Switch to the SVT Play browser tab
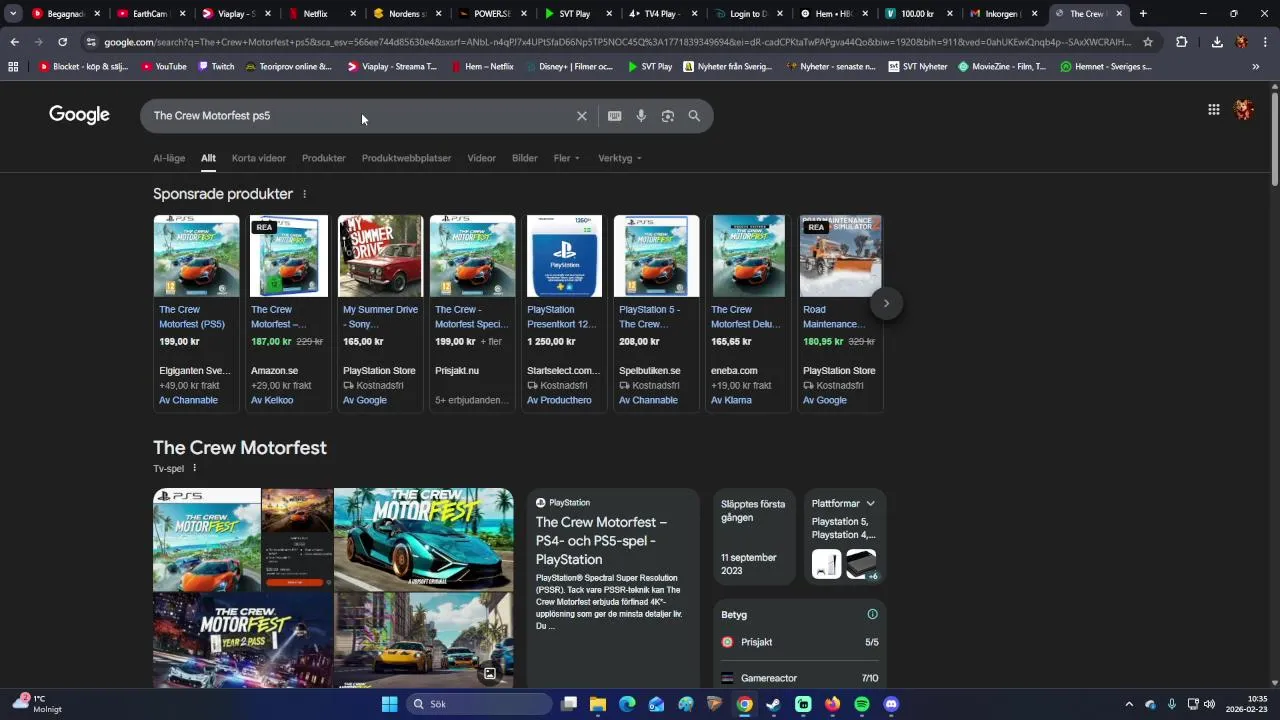The height and width of the screenshot is (720, 1280). 578,14
